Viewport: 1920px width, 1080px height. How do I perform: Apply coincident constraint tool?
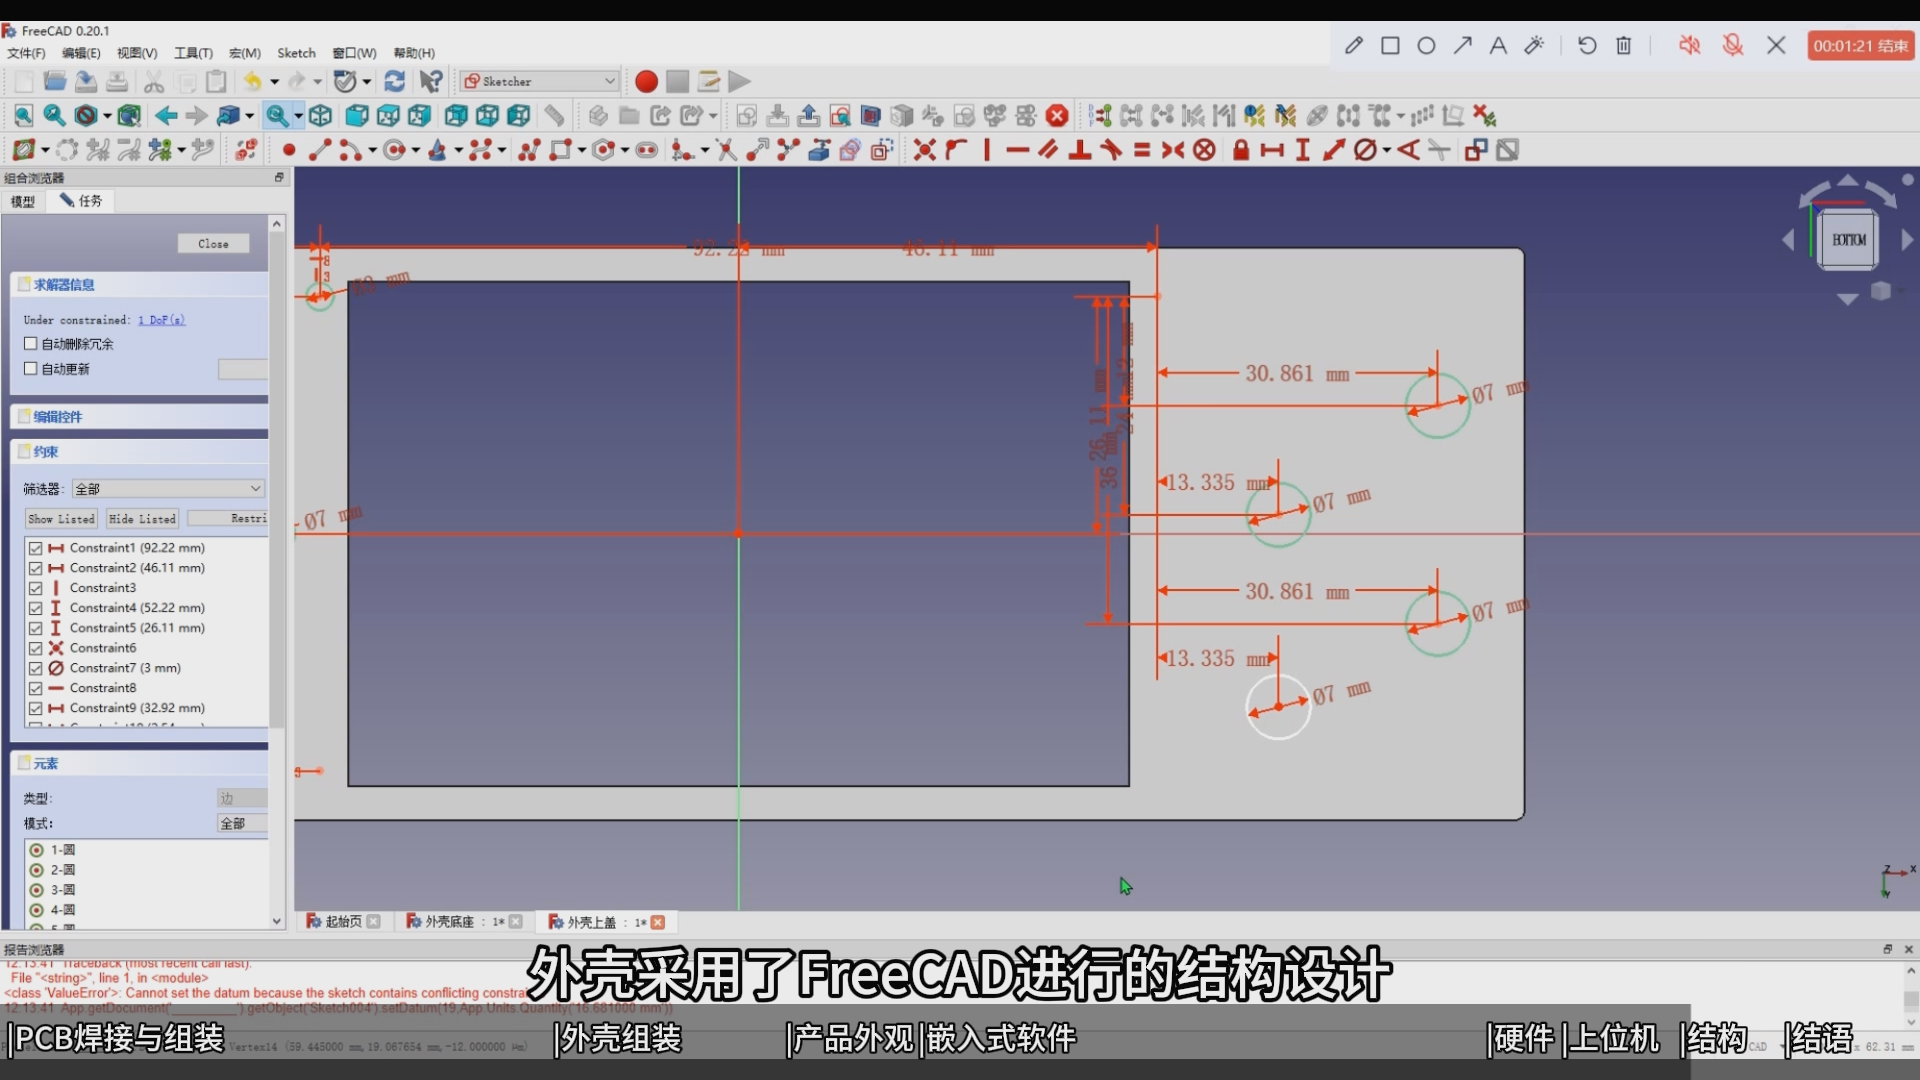click(925, 150)
